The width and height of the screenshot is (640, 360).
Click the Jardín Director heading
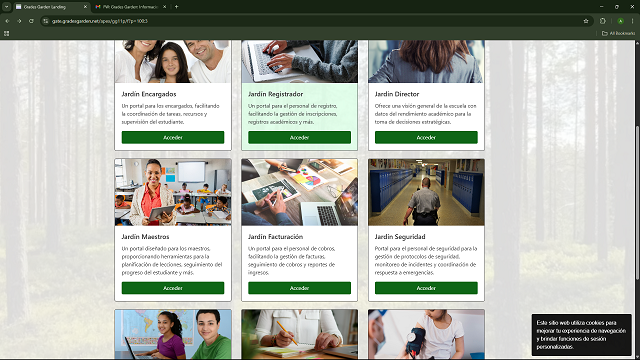(397, 94)
